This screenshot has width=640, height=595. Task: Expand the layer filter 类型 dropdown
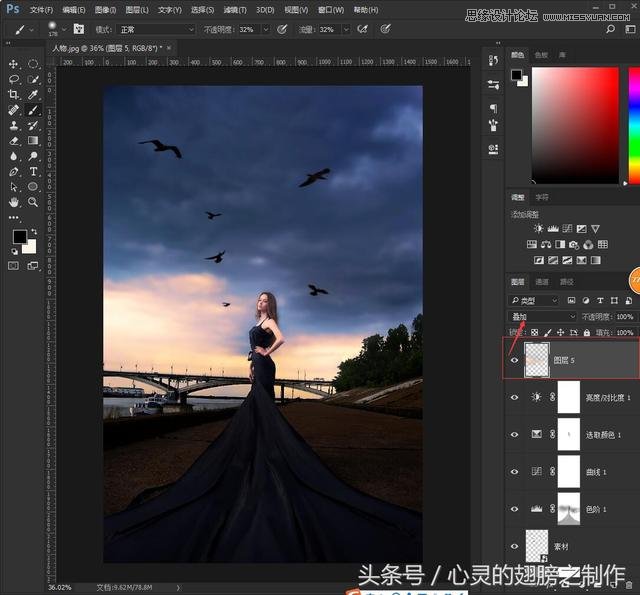(x=535, y=300)
